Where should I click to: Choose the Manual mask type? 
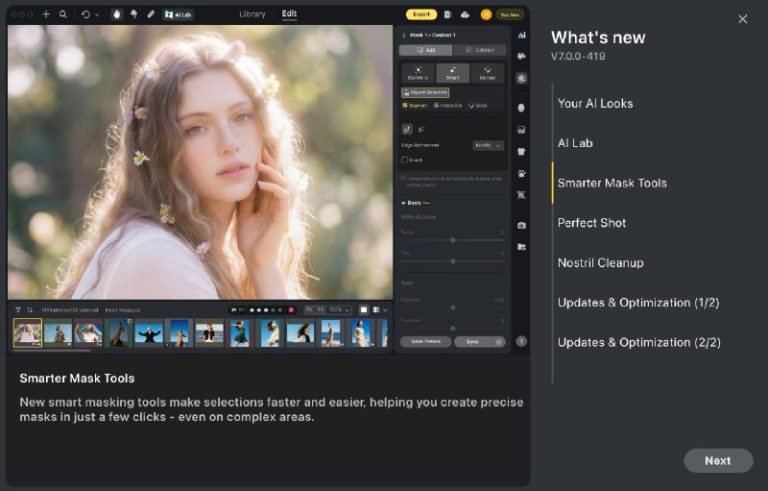[x=487, y=74]
